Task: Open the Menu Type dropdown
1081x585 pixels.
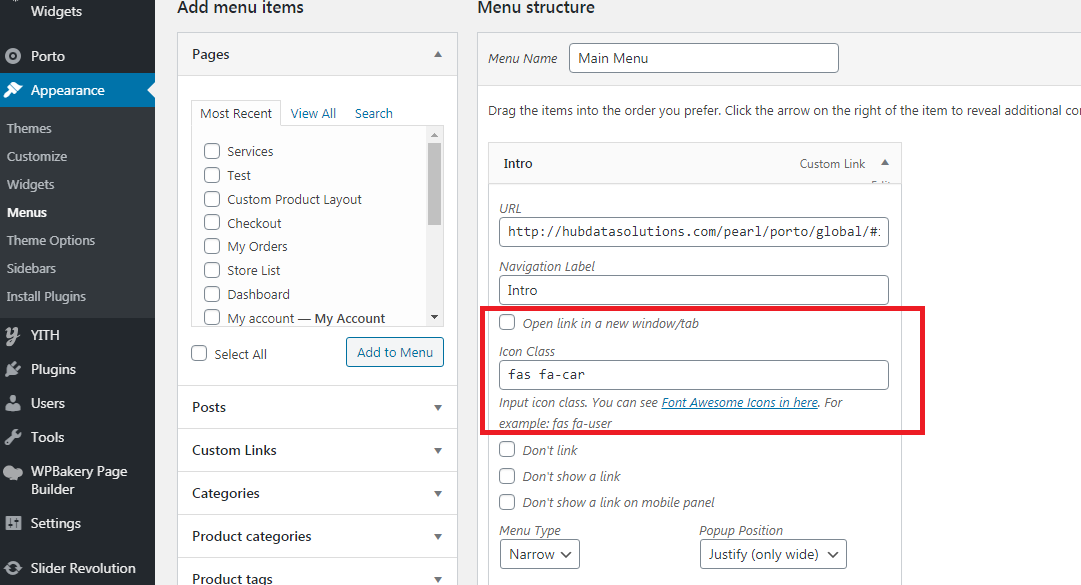Action: pyautogui.click(x=539, y=554)
